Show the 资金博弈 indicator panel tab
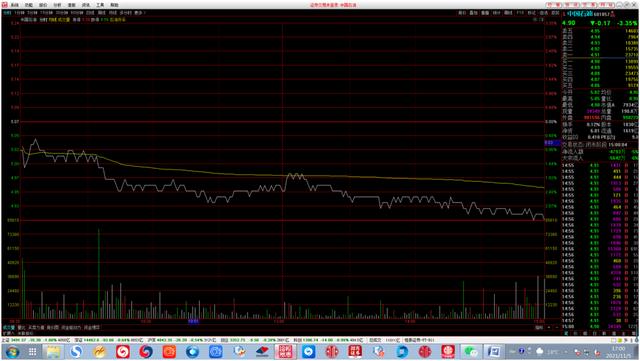Viewport: 640px width, 361px height. [x=92, y=328]
